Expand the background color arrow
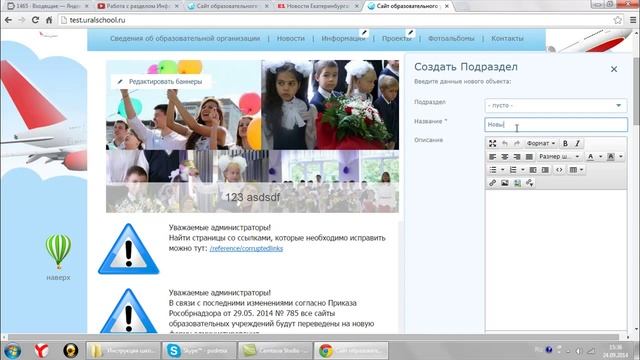 coord(621,157)
